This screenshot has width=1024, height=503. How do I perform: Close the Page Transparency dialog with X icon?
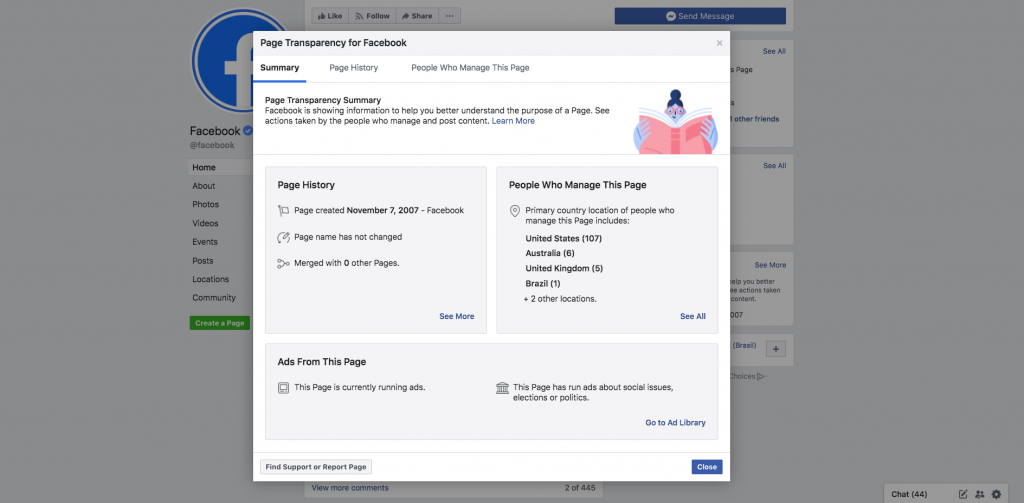719,43
